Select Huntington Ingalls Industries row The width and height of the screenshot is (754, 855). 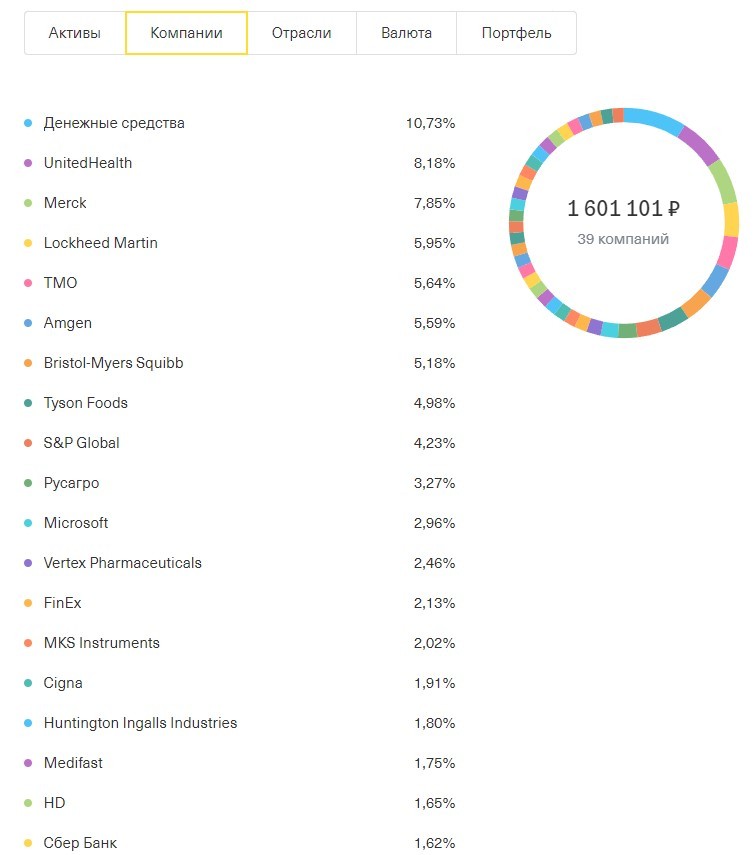[x=240, y=722]
